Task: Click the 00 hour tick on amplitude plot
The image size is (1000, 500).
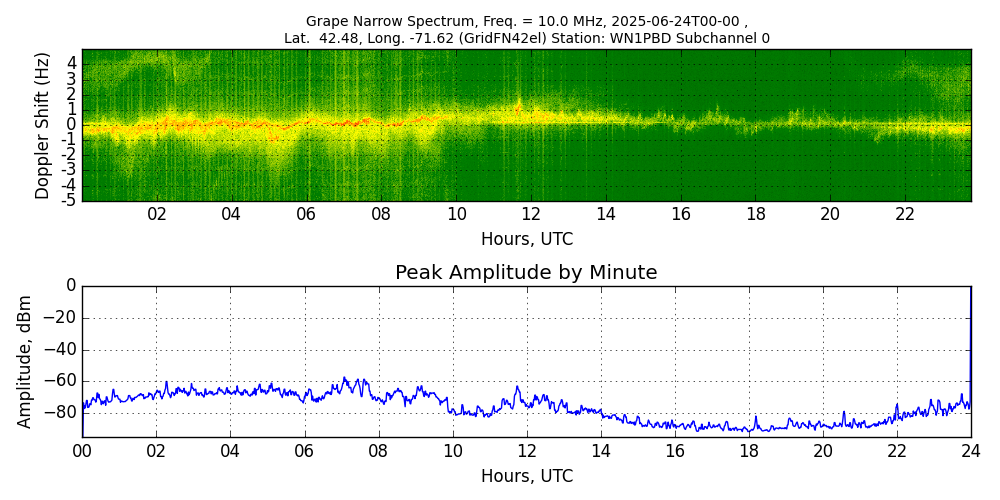Action: (x=82, y=451)
